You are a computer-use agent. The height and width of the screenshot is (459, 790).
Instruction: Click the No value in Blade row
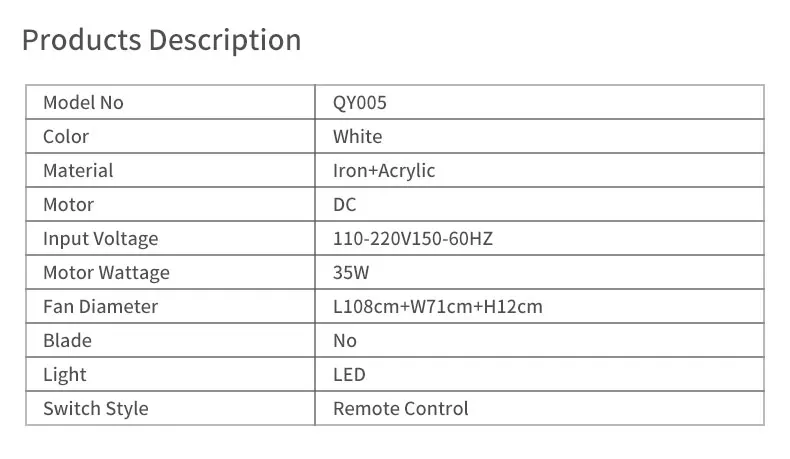[344, 340]
